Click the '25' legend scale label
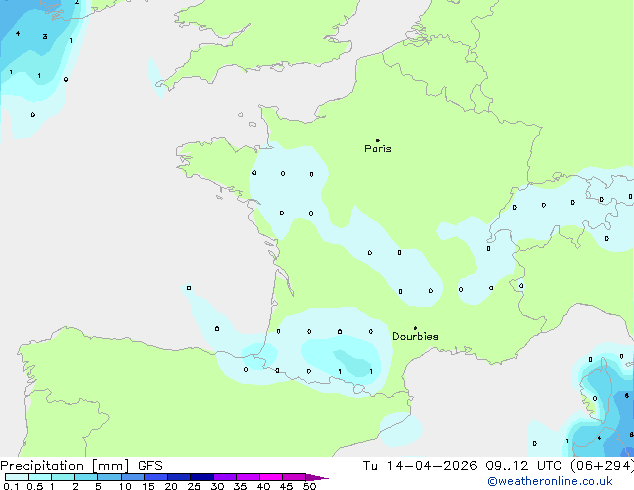Image resolution: width=634 pixels, height=490 pixels. point(194,486)
